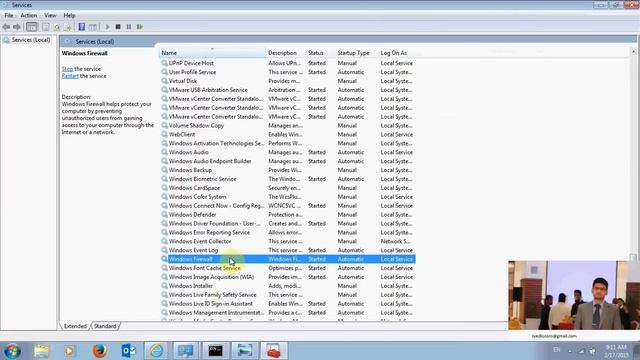Open the Help toolbar icon

click(82, 27)
